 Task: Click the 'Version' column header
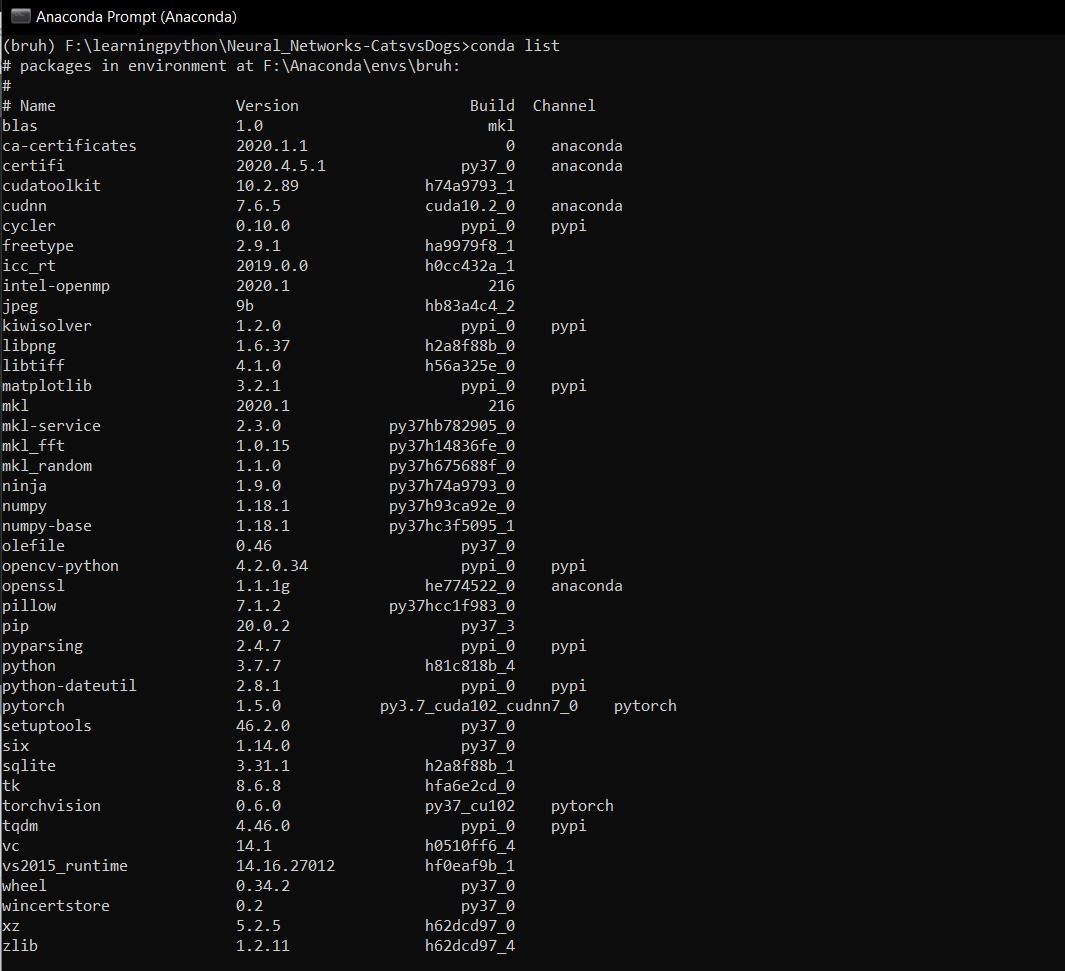click(267, 106)
